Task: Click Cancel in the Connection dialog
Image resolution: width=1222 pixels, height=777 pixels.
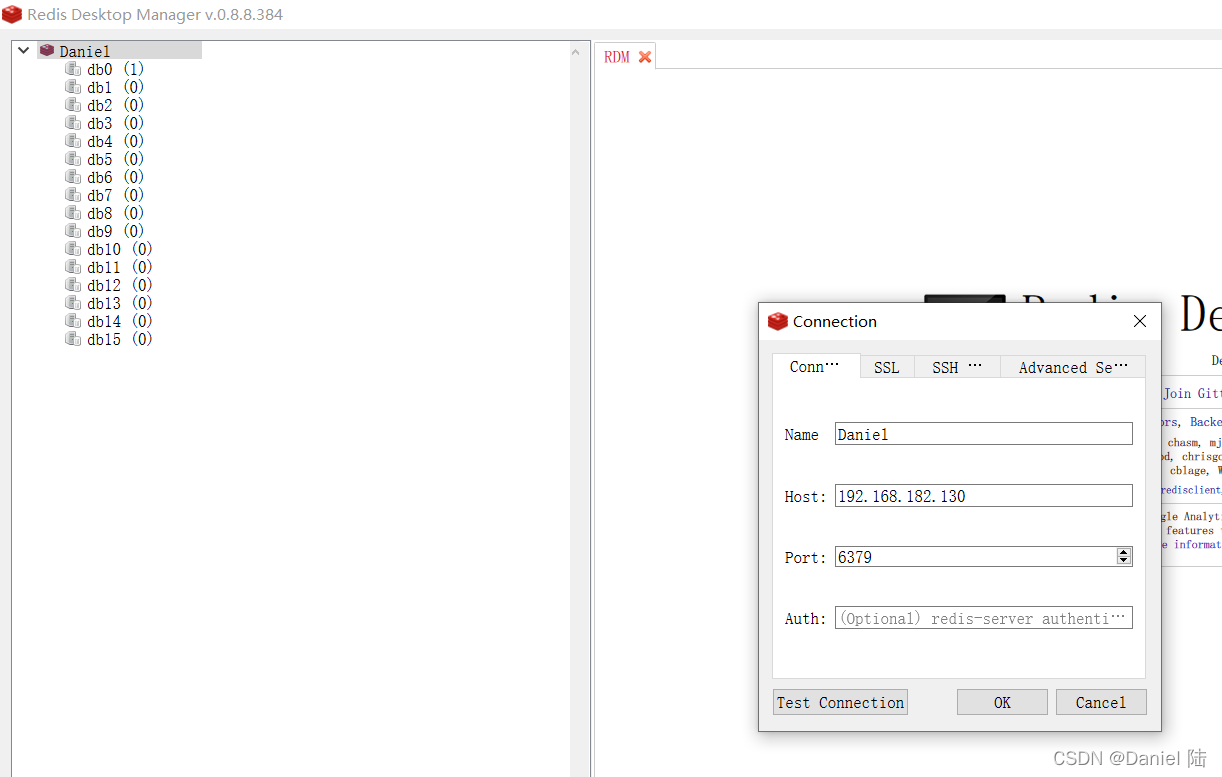Action: point(1101,702)
